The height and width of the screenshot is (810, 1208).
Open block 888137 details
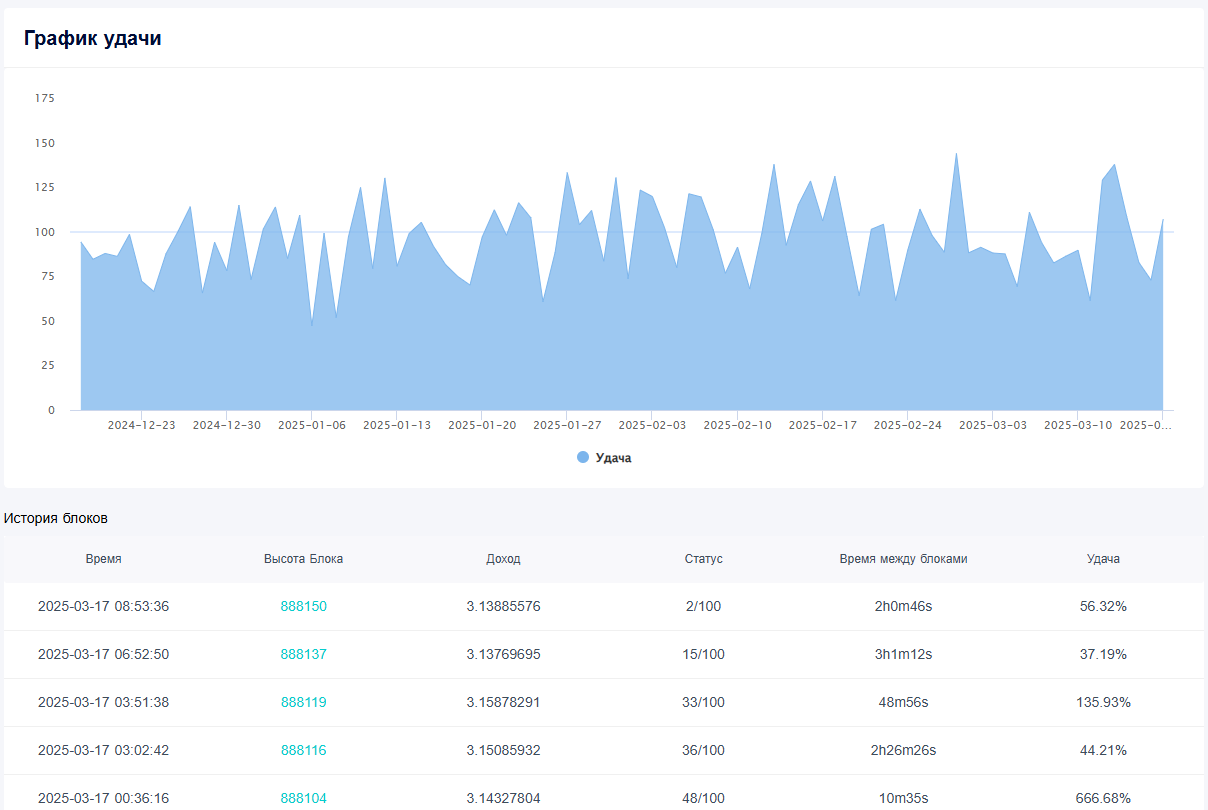[303, 654]
